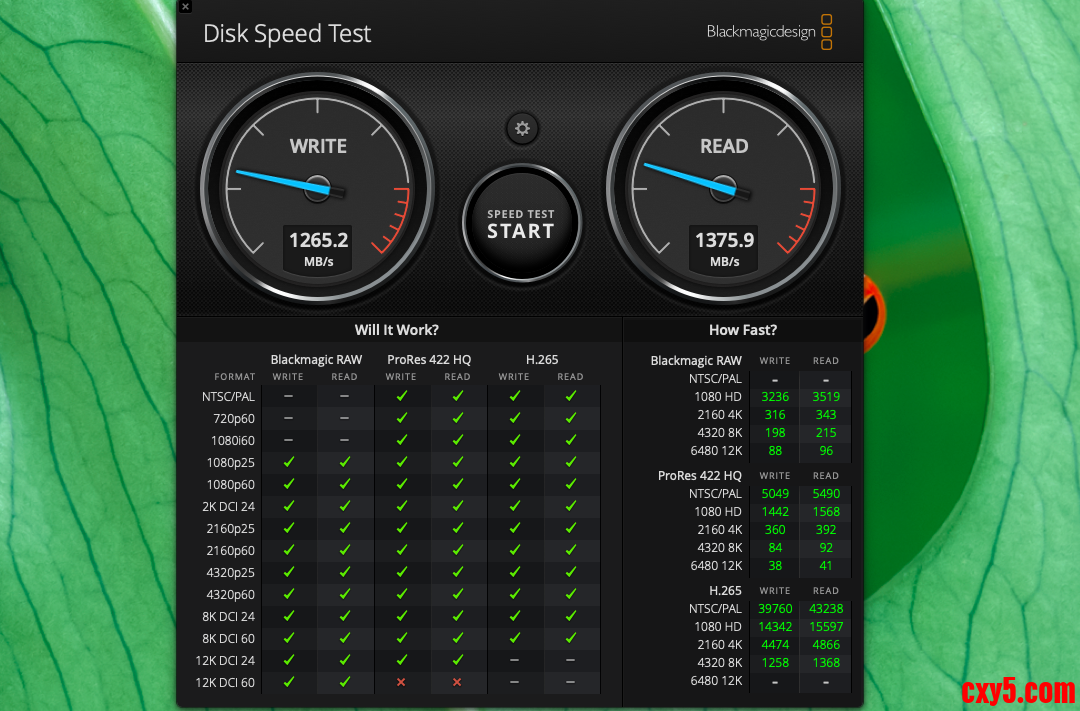The height and width of the screenshot is (711, 1080).
Task: Click the 'ProRes 422 HQ' column header in Will It Work
Action: coord(429,360)
